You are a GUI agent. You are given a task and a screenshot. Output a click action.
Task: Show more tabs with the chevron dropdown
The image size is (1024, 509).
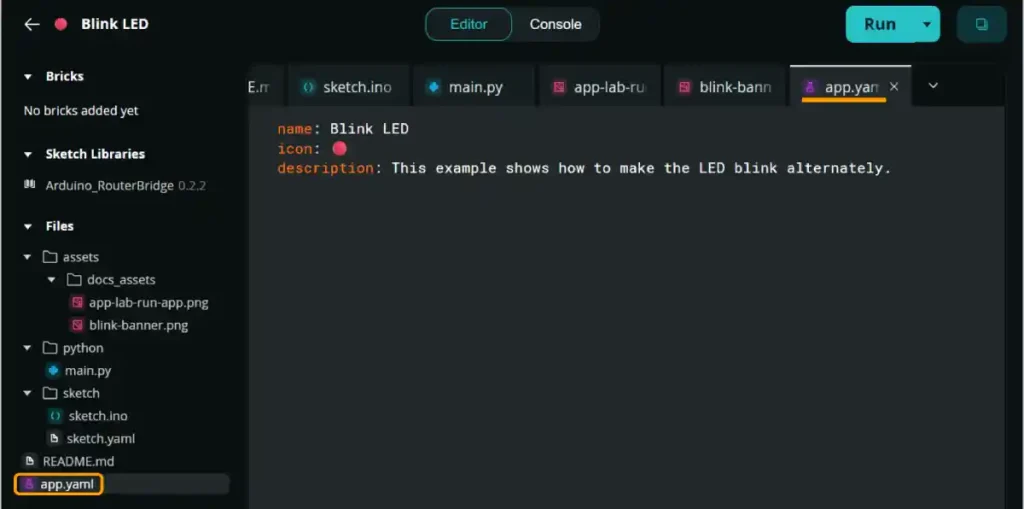pos(933,86)
